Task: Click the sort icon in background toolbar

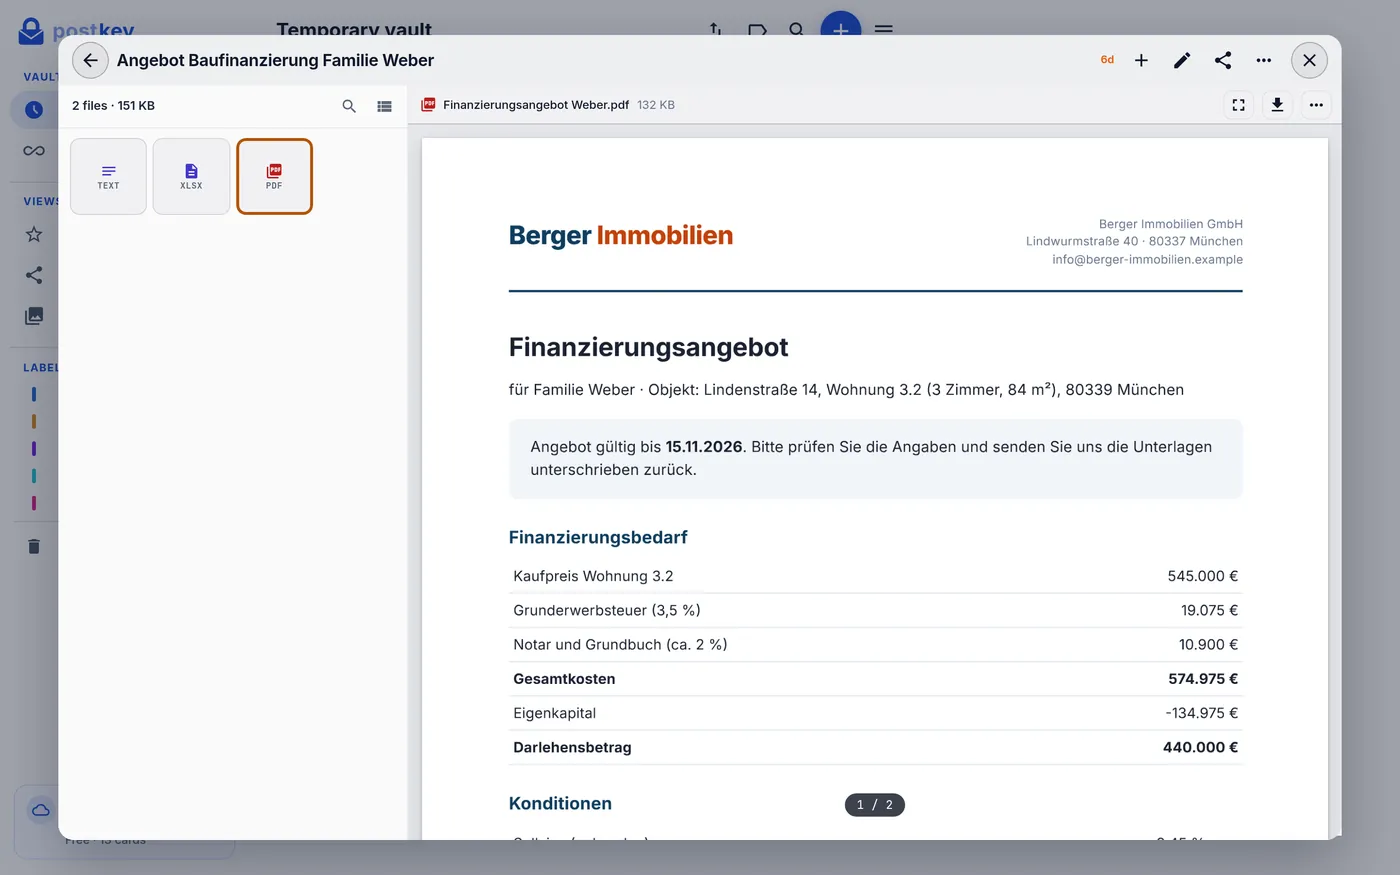Action: click(x=715, y=29)
